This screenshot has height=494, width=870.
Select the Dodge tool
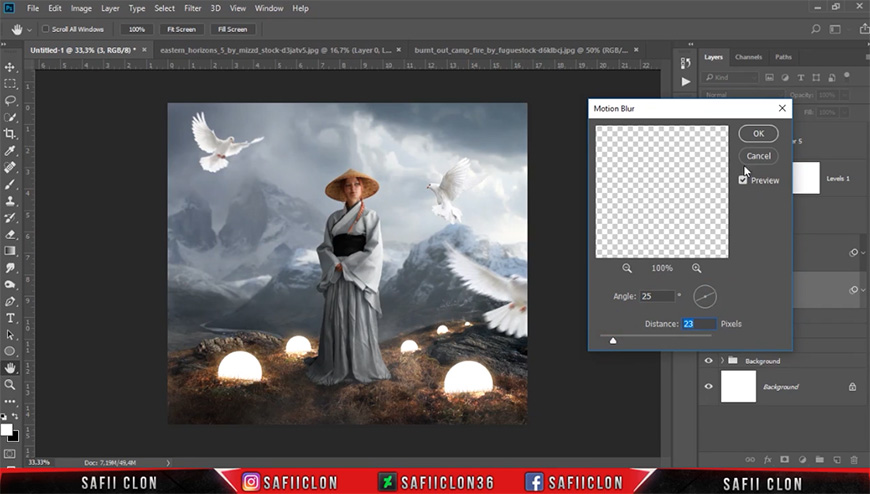pyautogui.click(x=10, y=285)
